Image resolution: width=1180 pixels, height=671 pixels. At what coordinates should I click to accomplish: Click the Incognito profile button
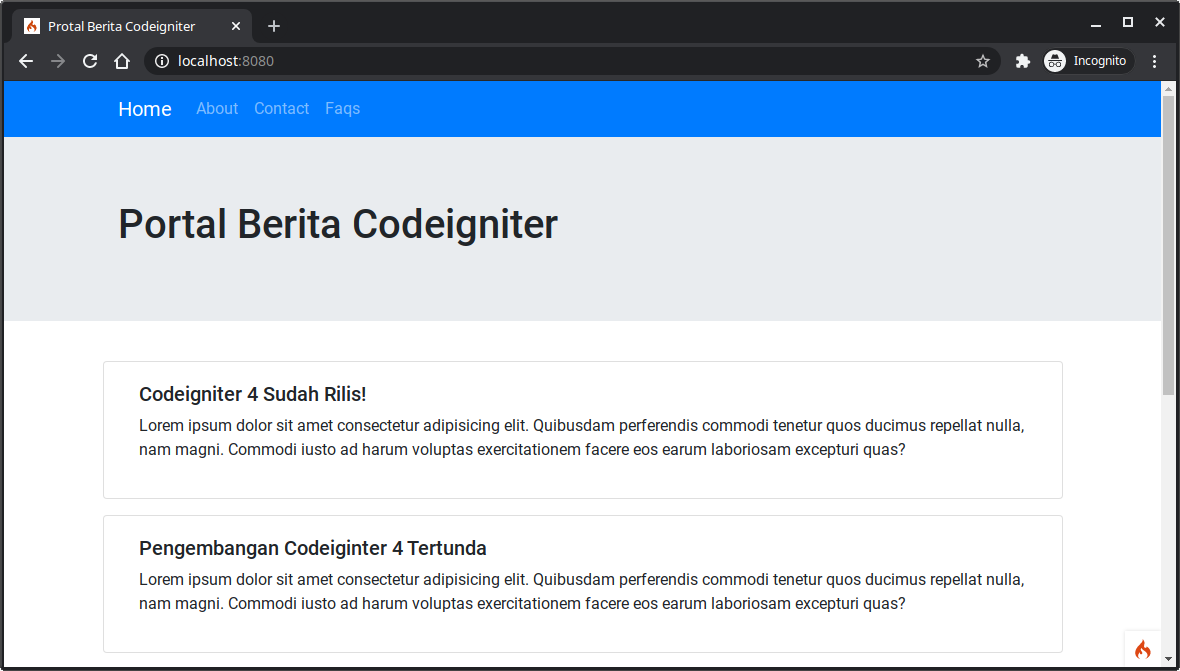tap(1088, 61)
